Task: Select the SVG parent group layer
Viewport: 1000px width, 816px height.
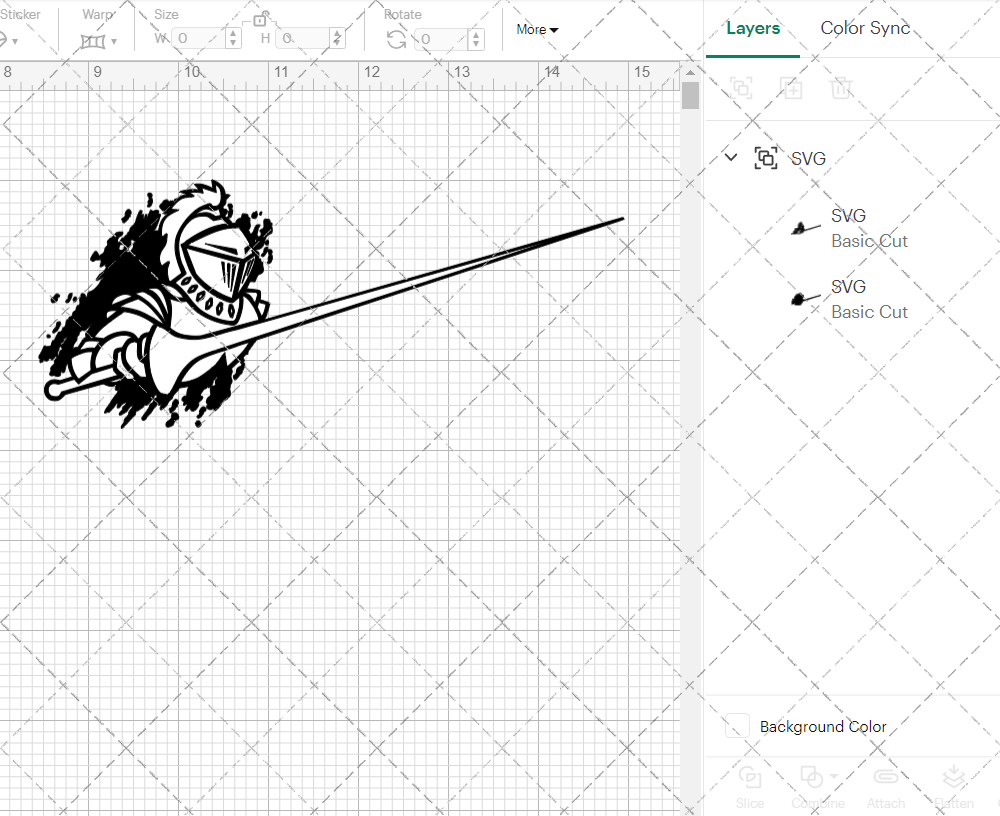Action: coord(806,158)
